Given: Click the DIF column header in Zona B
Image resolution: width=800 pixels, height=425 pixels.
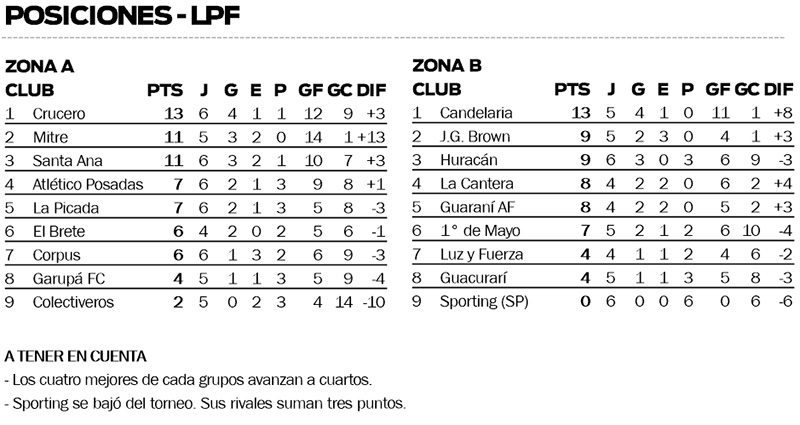Looking at the screenshot, I should pyautogui.click(x=778, y=90).
